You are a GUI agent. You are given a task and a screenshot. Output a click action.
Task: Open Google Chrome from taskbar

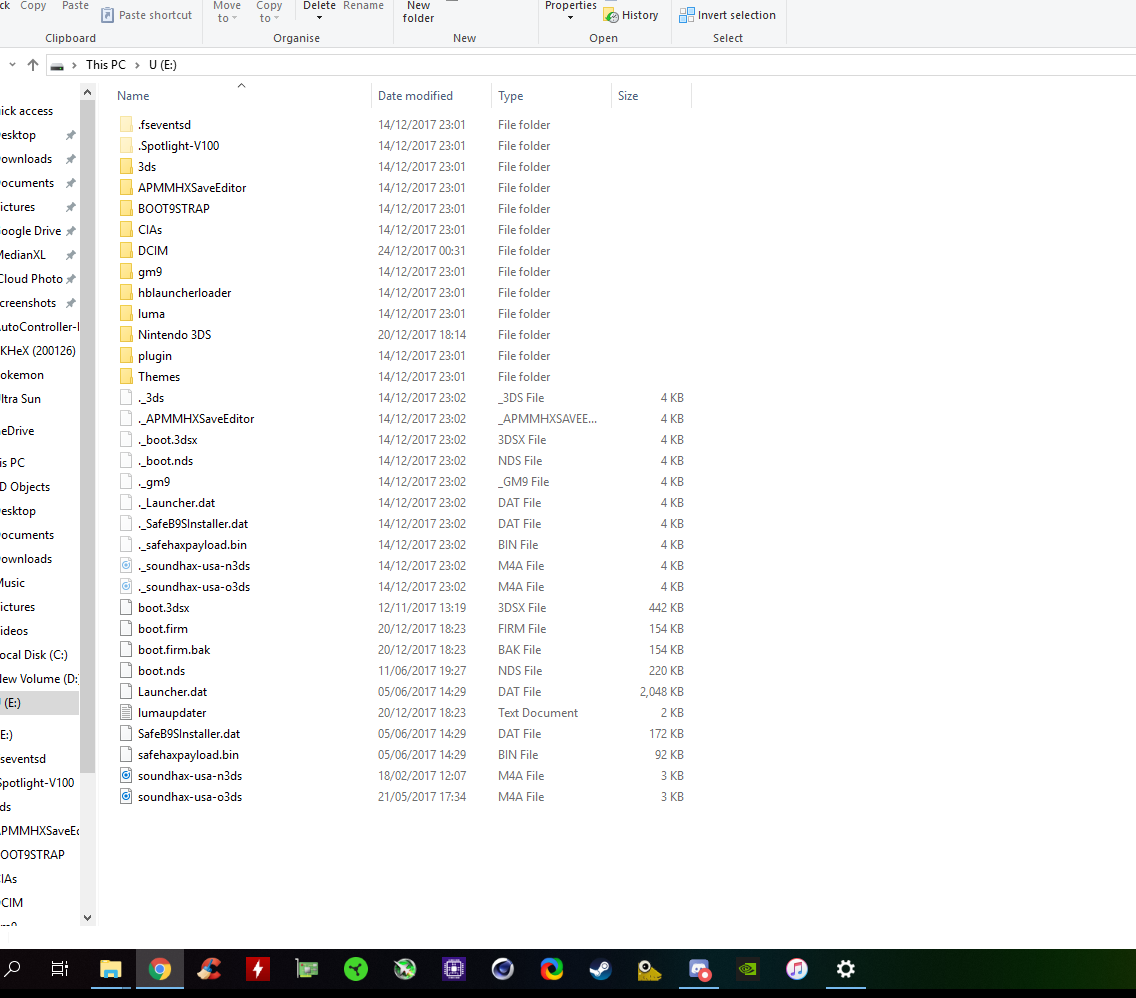coord(159,969)
